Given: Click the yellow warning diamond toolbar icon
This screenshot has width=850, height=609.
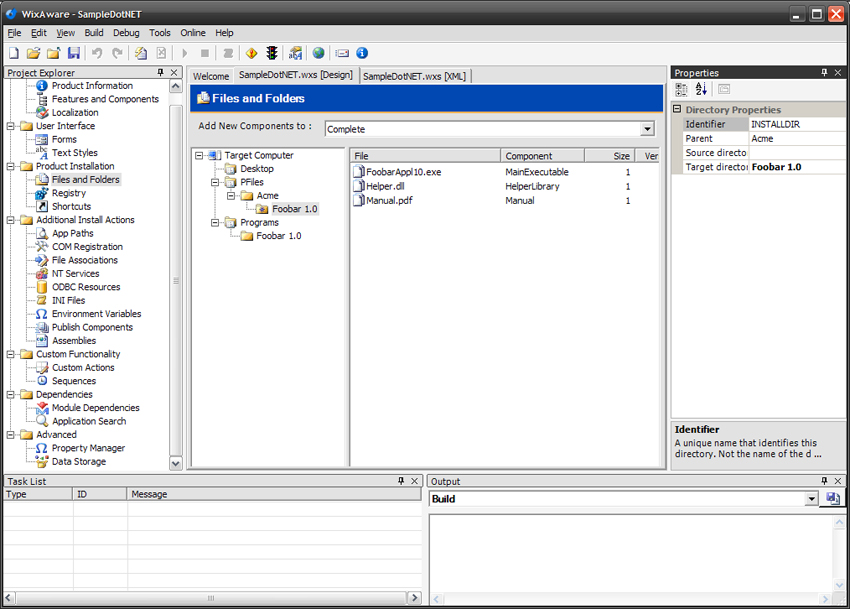Looking at the screenshot, I should point(252,53).
